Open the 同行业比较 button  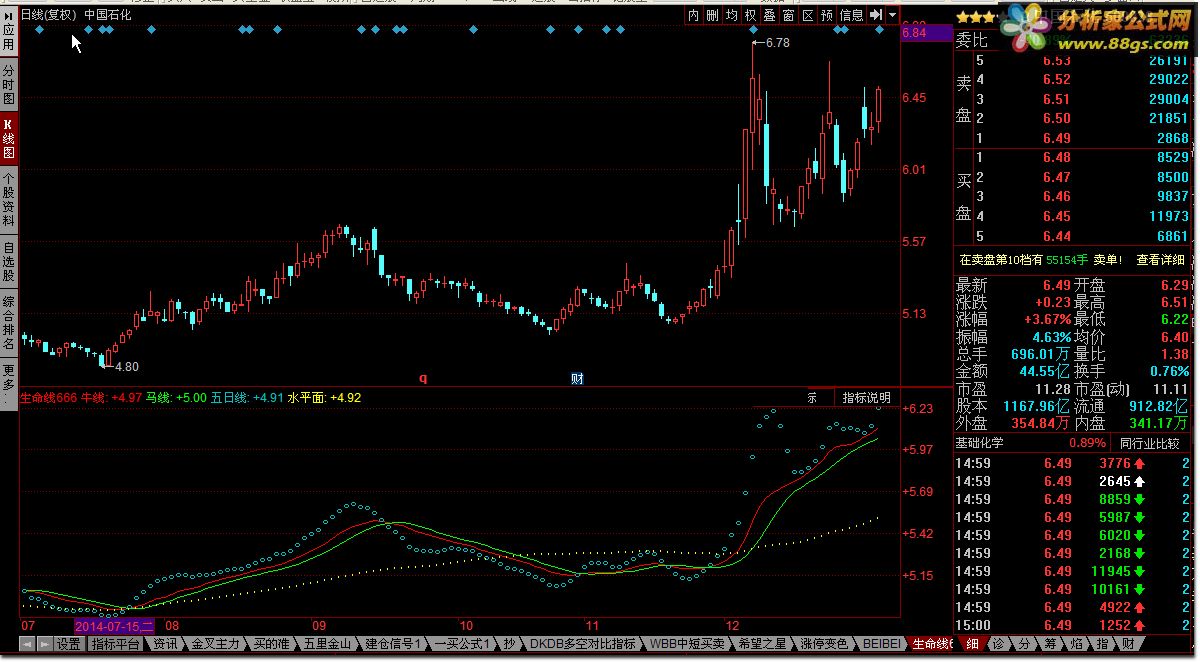1149,443
